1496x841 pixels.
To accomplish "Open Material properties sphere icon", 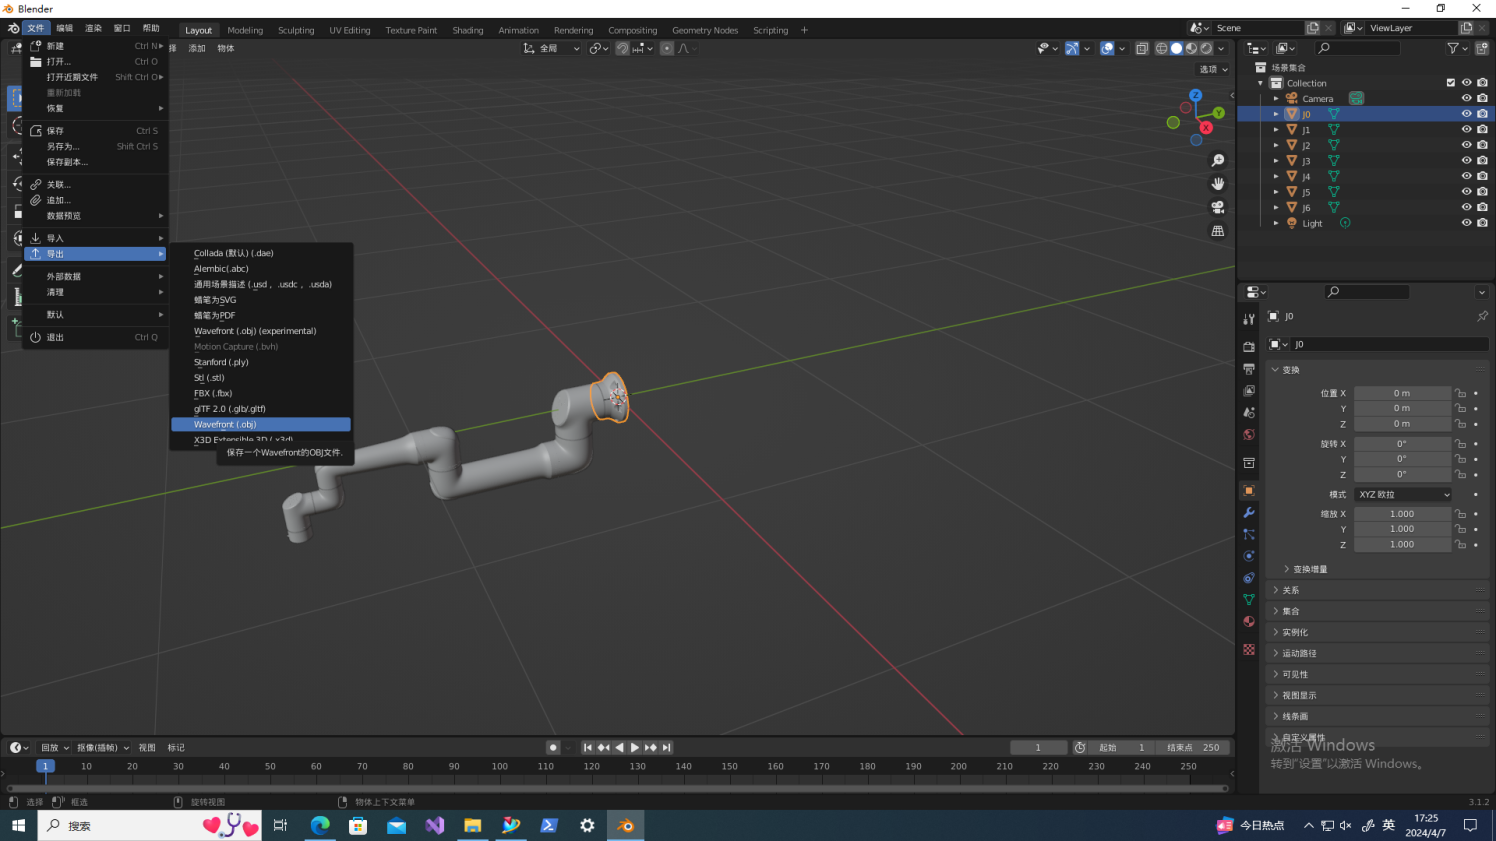I will tap(1249, 622).
